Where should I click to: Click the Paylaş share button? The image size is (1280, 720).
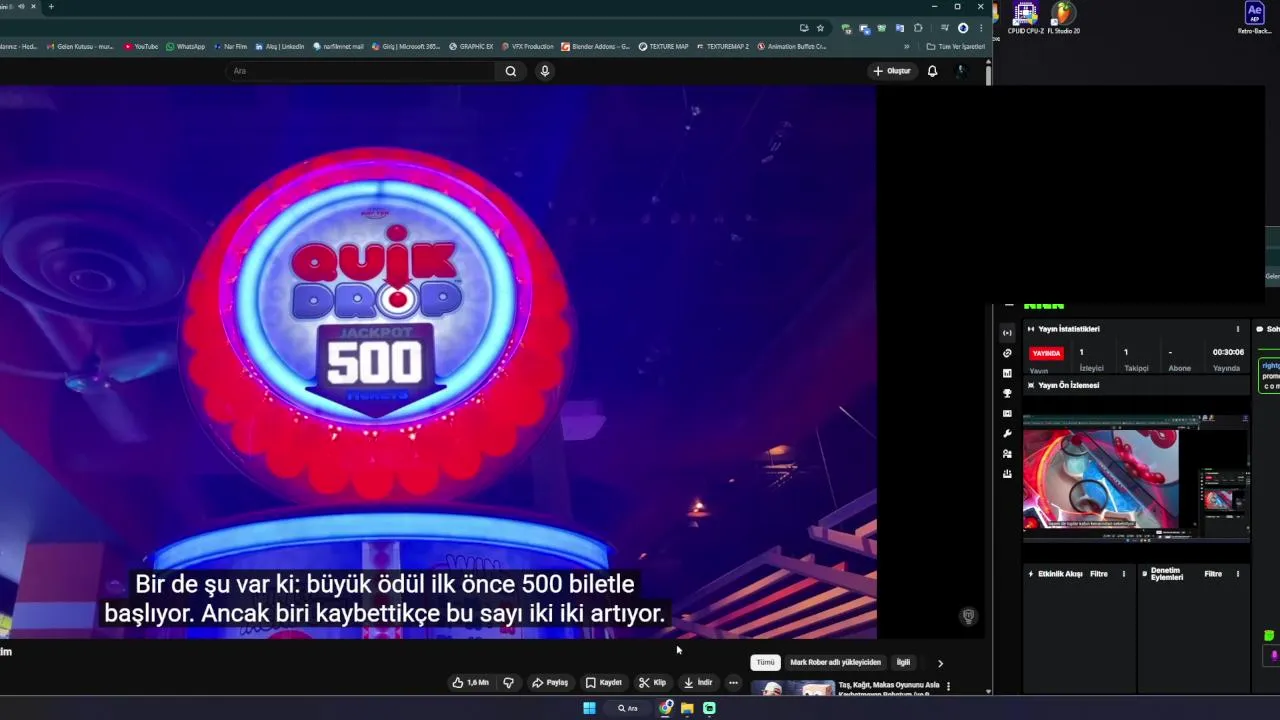pos(550,683)
